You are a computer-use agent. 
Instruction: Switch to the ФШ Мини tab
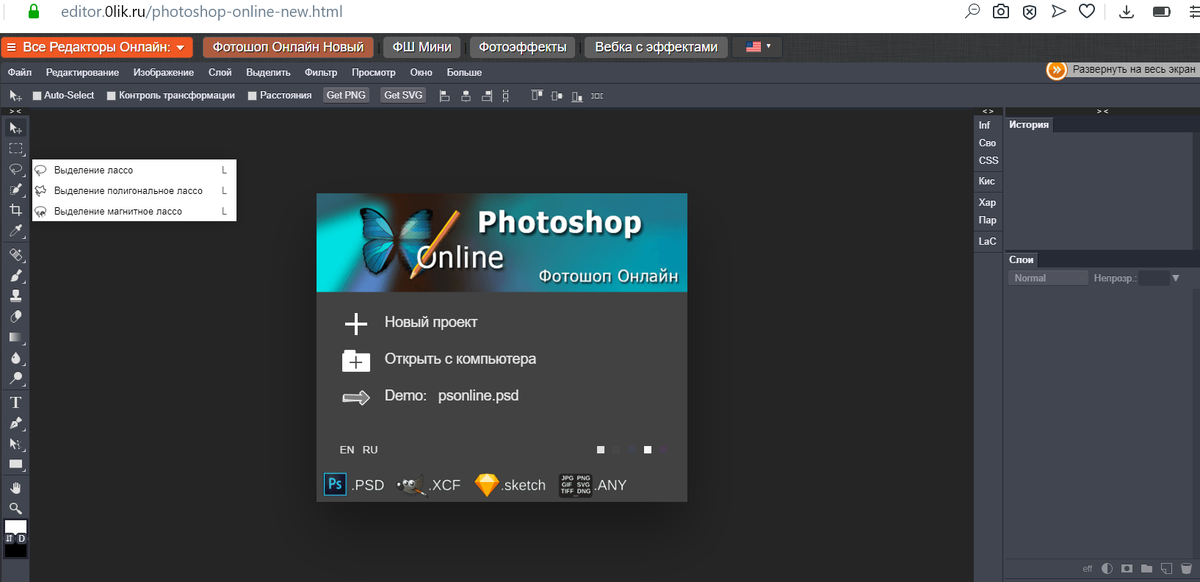click(425, 46)
